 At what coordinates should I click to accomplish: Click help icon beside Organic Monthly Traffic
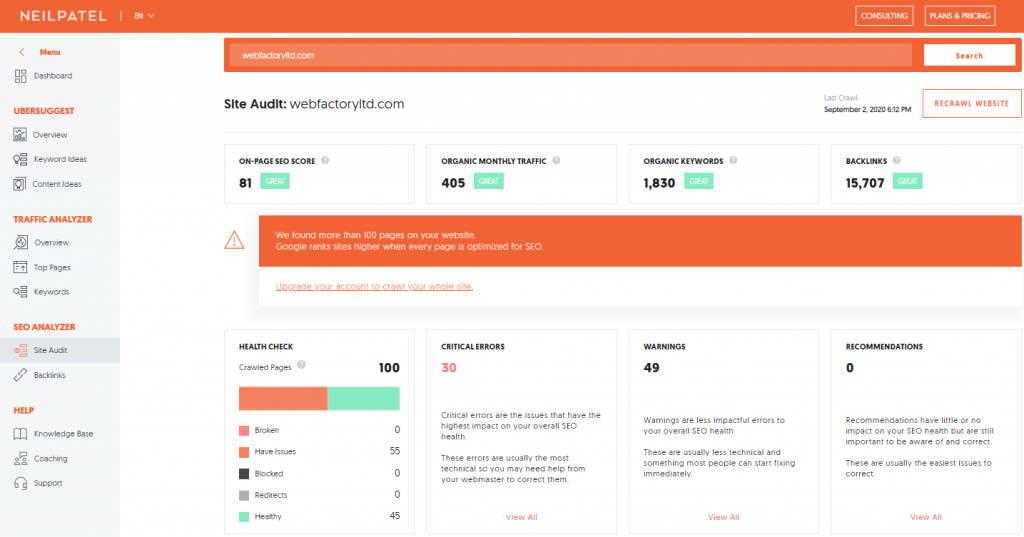pyautogui.click(x=556, y=160)
